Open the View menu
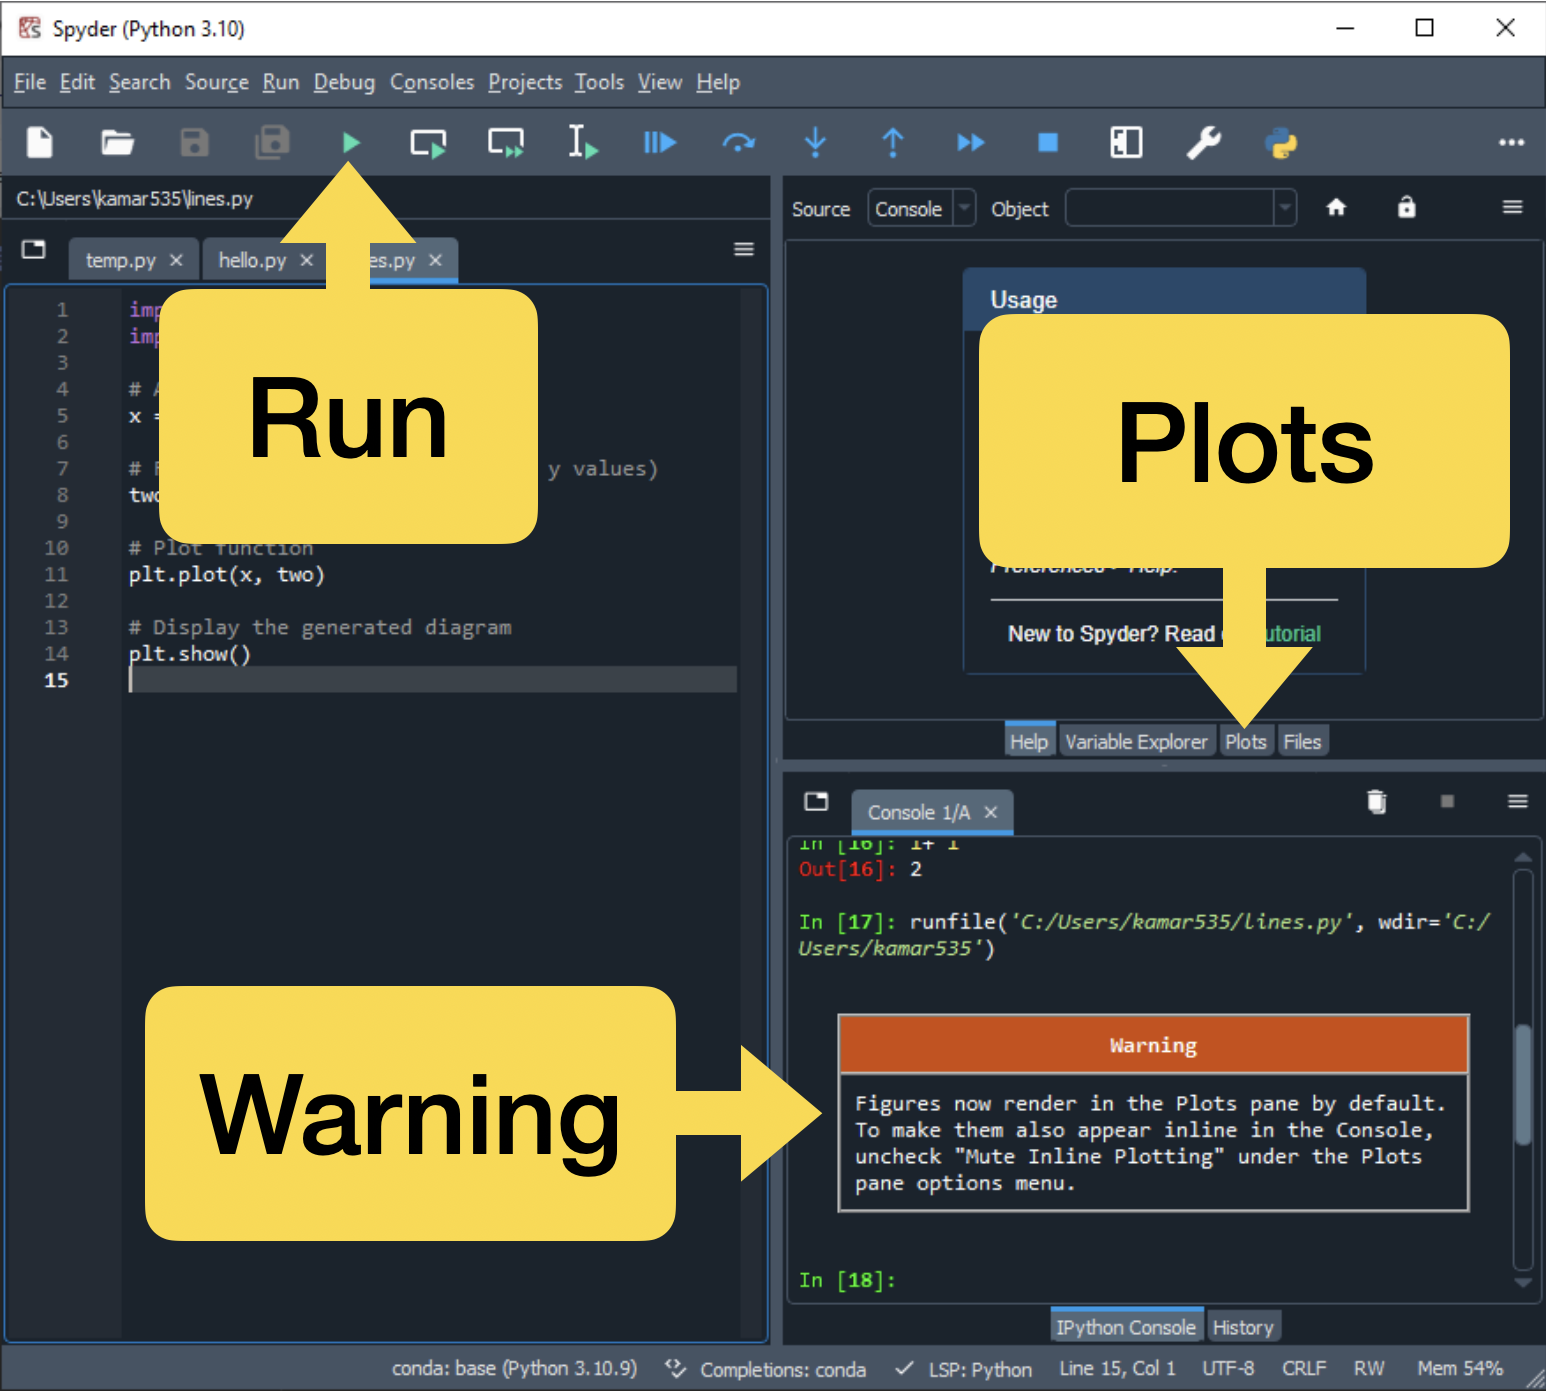Viewport: 1546px width, 1394px height. 660,83
